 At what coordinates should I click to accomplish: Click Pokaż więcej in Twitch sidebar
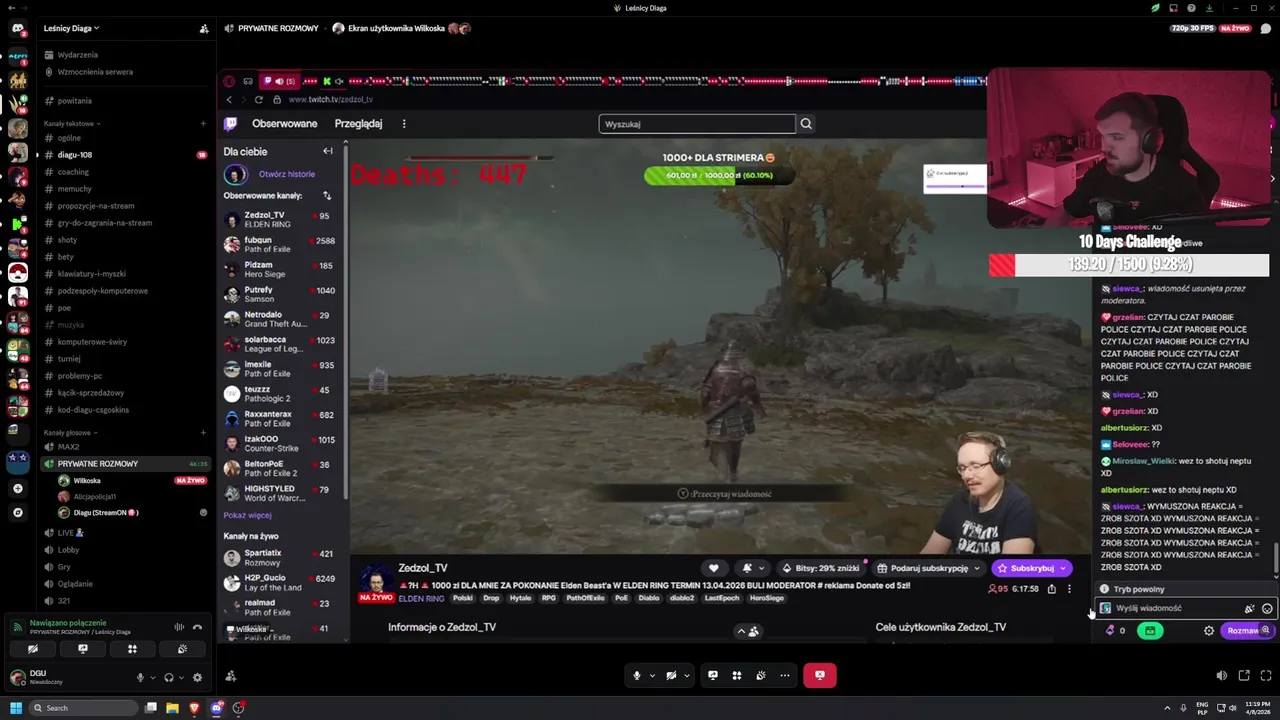pos(248,515)
